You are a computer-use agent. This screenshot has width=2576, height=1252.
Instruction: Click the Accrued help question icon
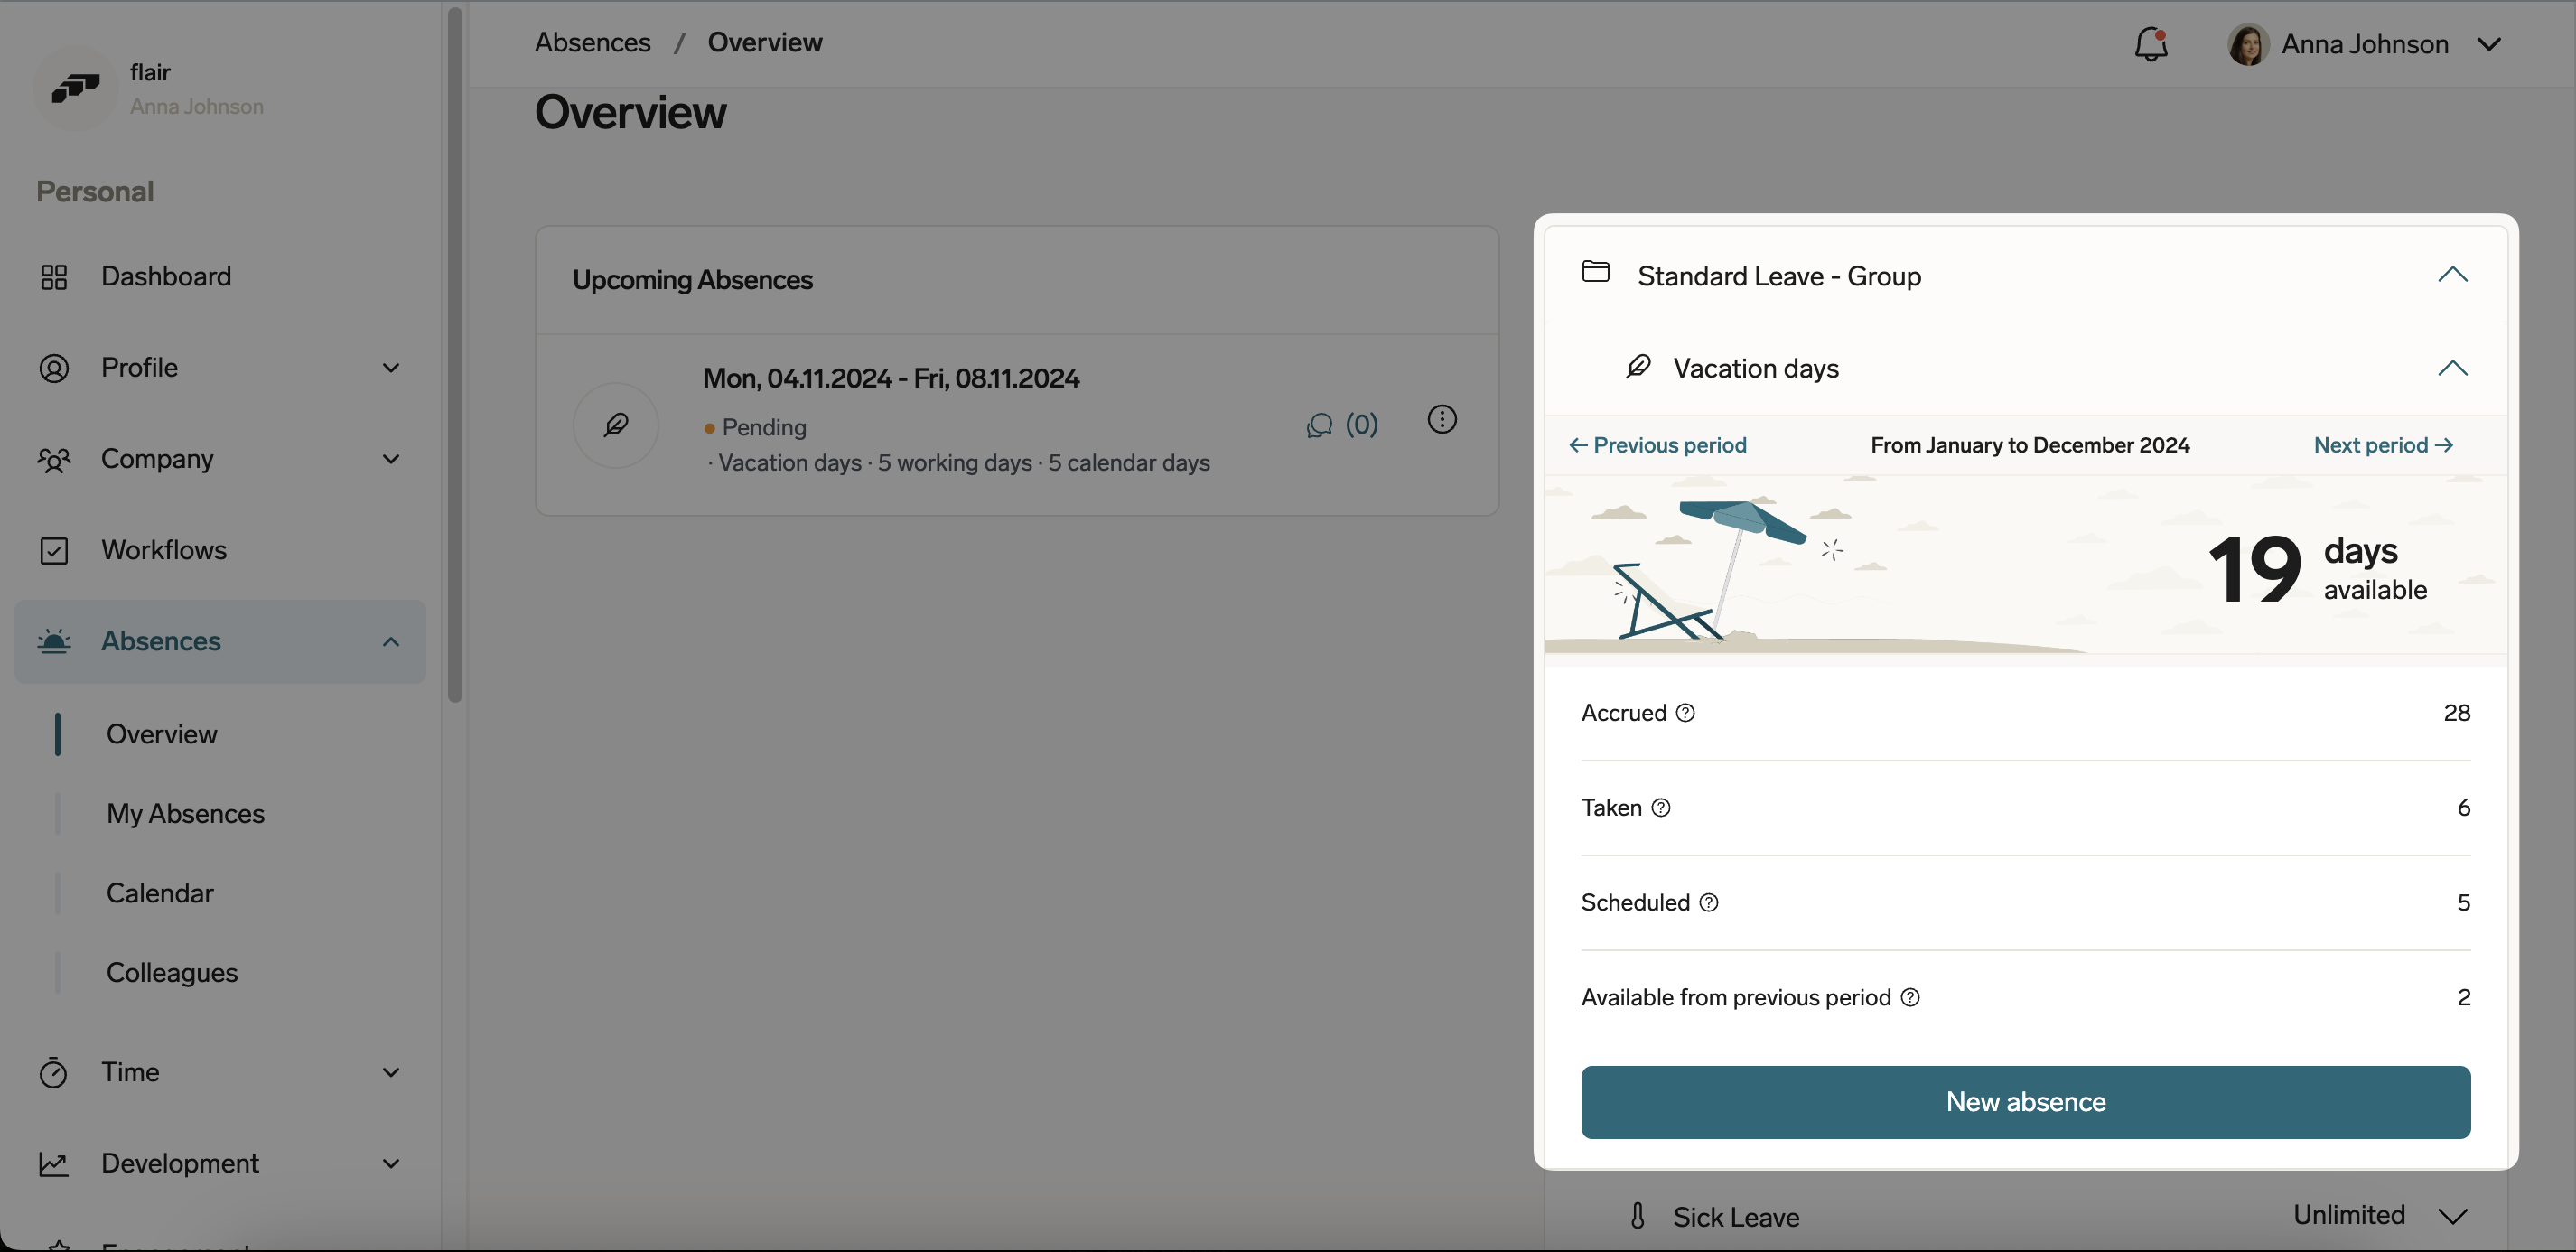1685,713
